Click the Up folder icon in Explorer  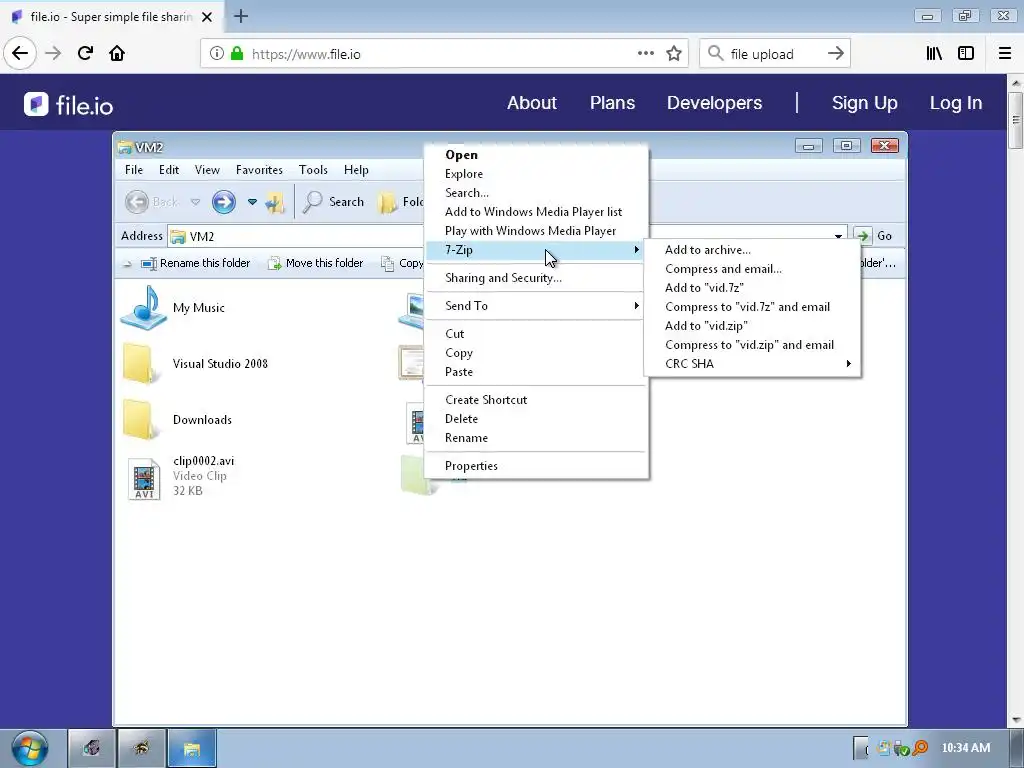click(x=274, y=202)
